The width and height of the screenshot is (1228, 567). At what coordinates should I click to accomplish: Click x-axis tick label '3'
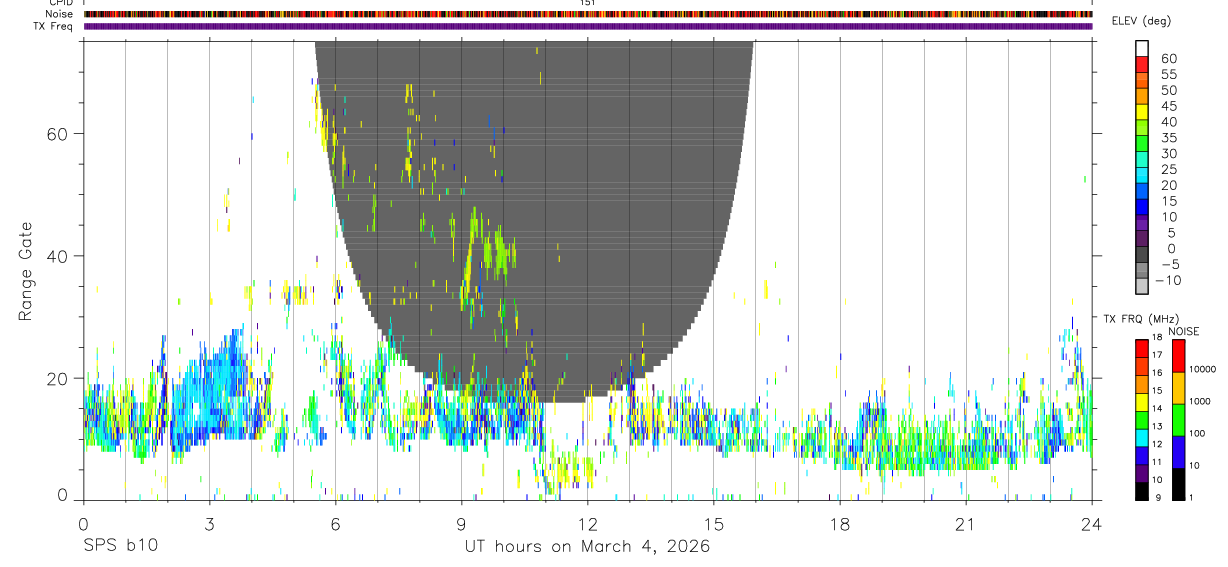point(210,524)
